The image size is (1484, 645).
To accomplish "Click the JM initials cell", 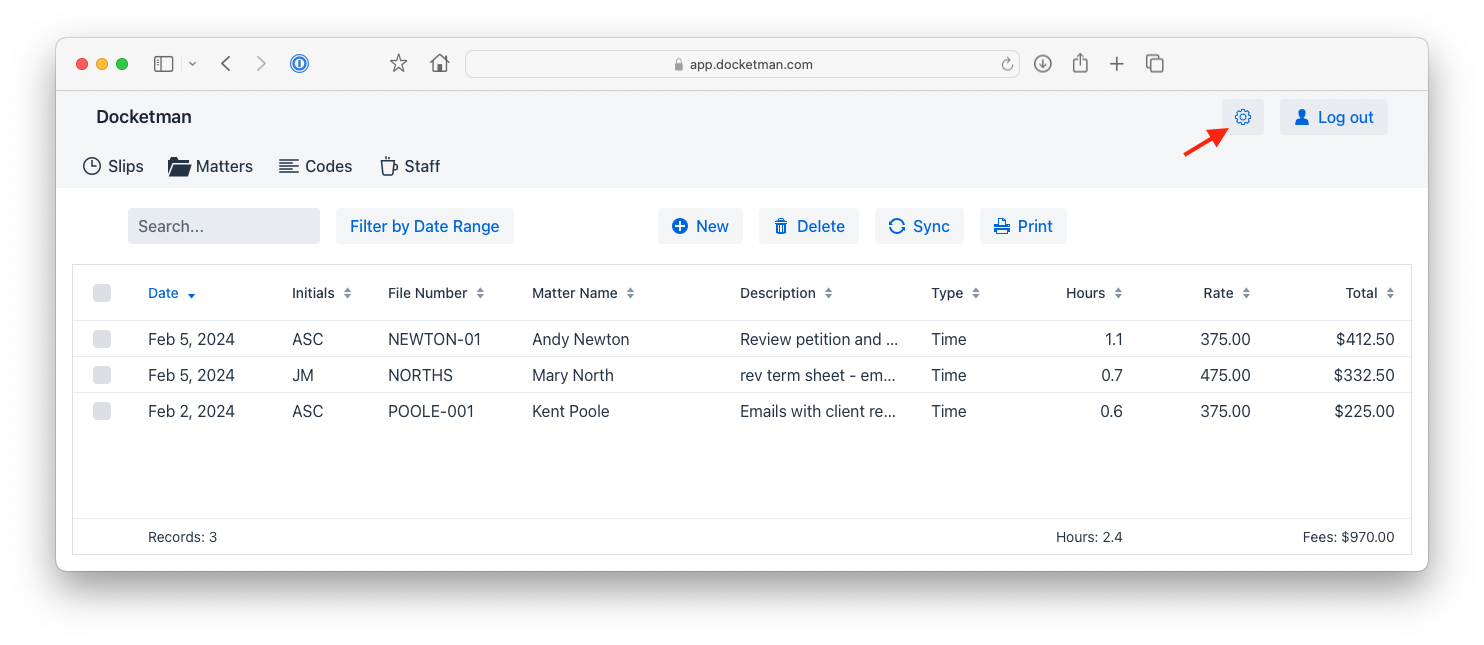I will 303,375.
